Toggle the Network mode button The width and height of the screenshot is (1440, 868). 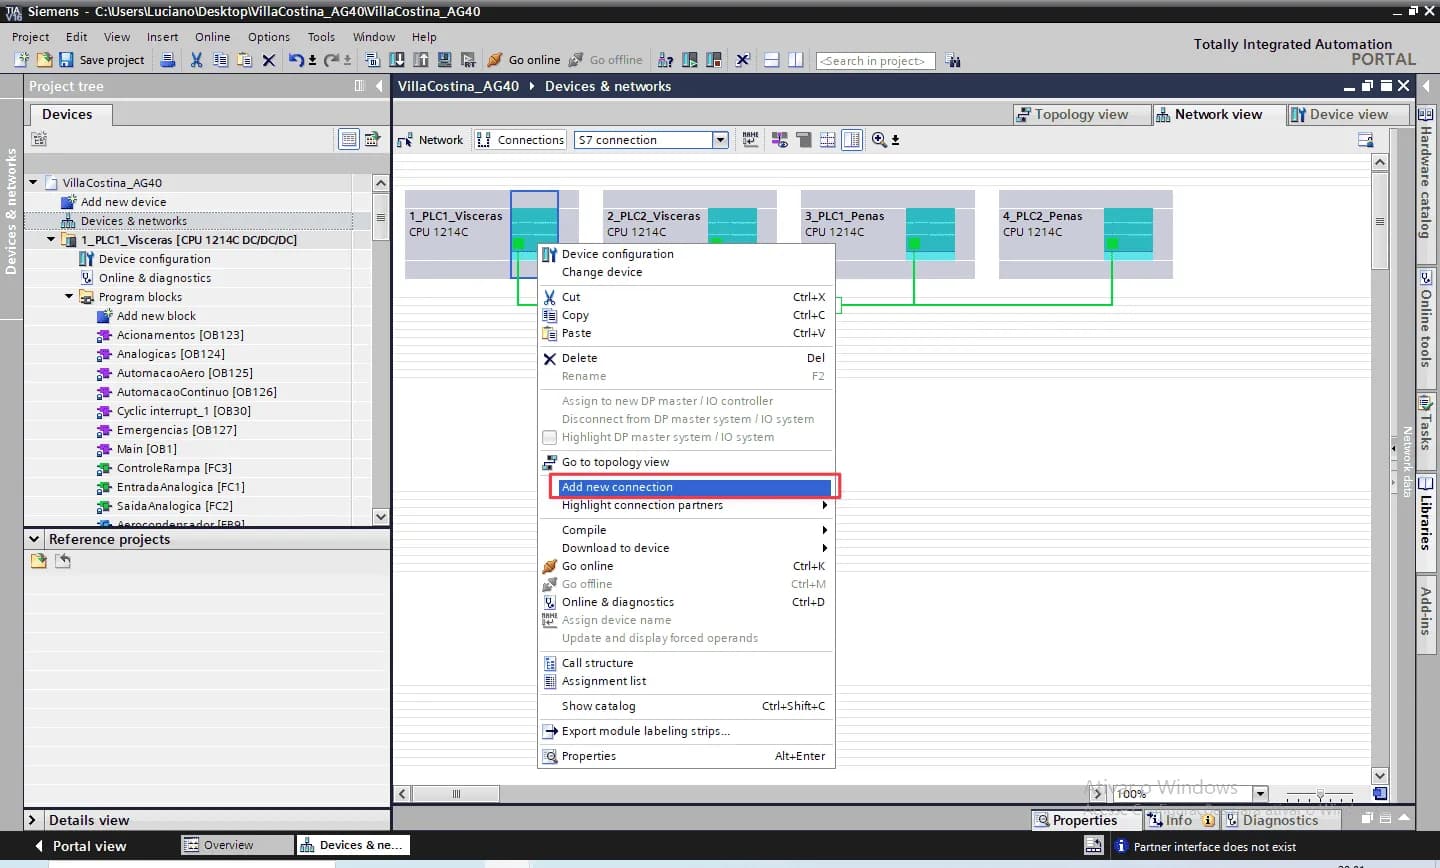431,140
